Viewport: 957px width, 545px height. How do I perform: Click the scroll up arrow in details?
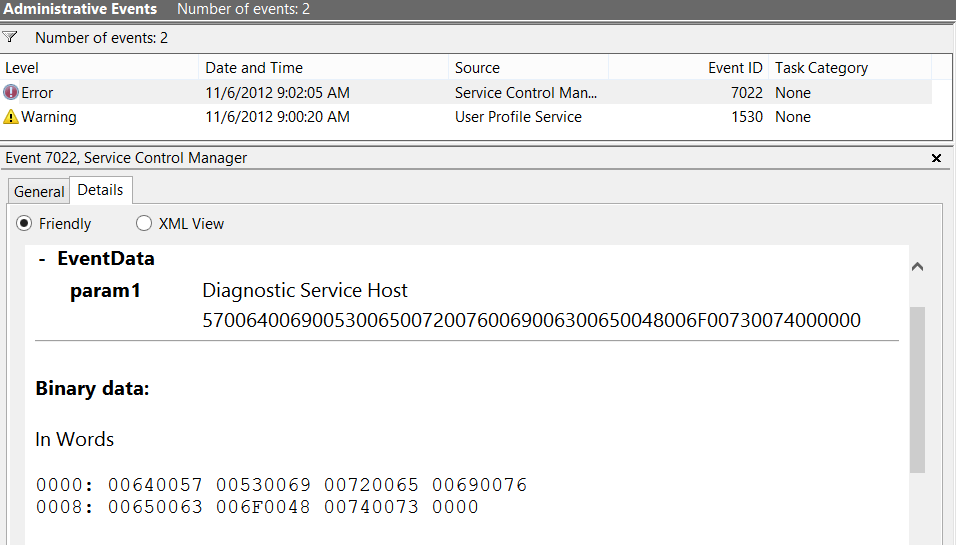pyautogui.click(x=917, y=268)
